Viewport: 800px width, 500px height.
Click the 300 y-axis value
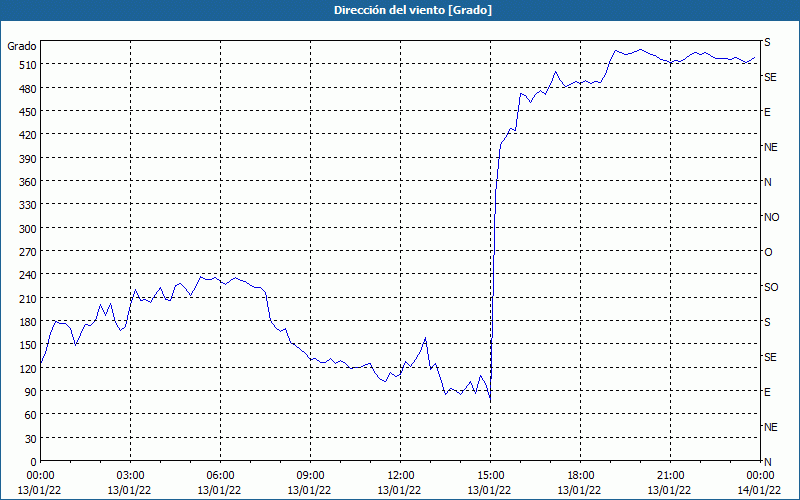click(x=28, y=229)
